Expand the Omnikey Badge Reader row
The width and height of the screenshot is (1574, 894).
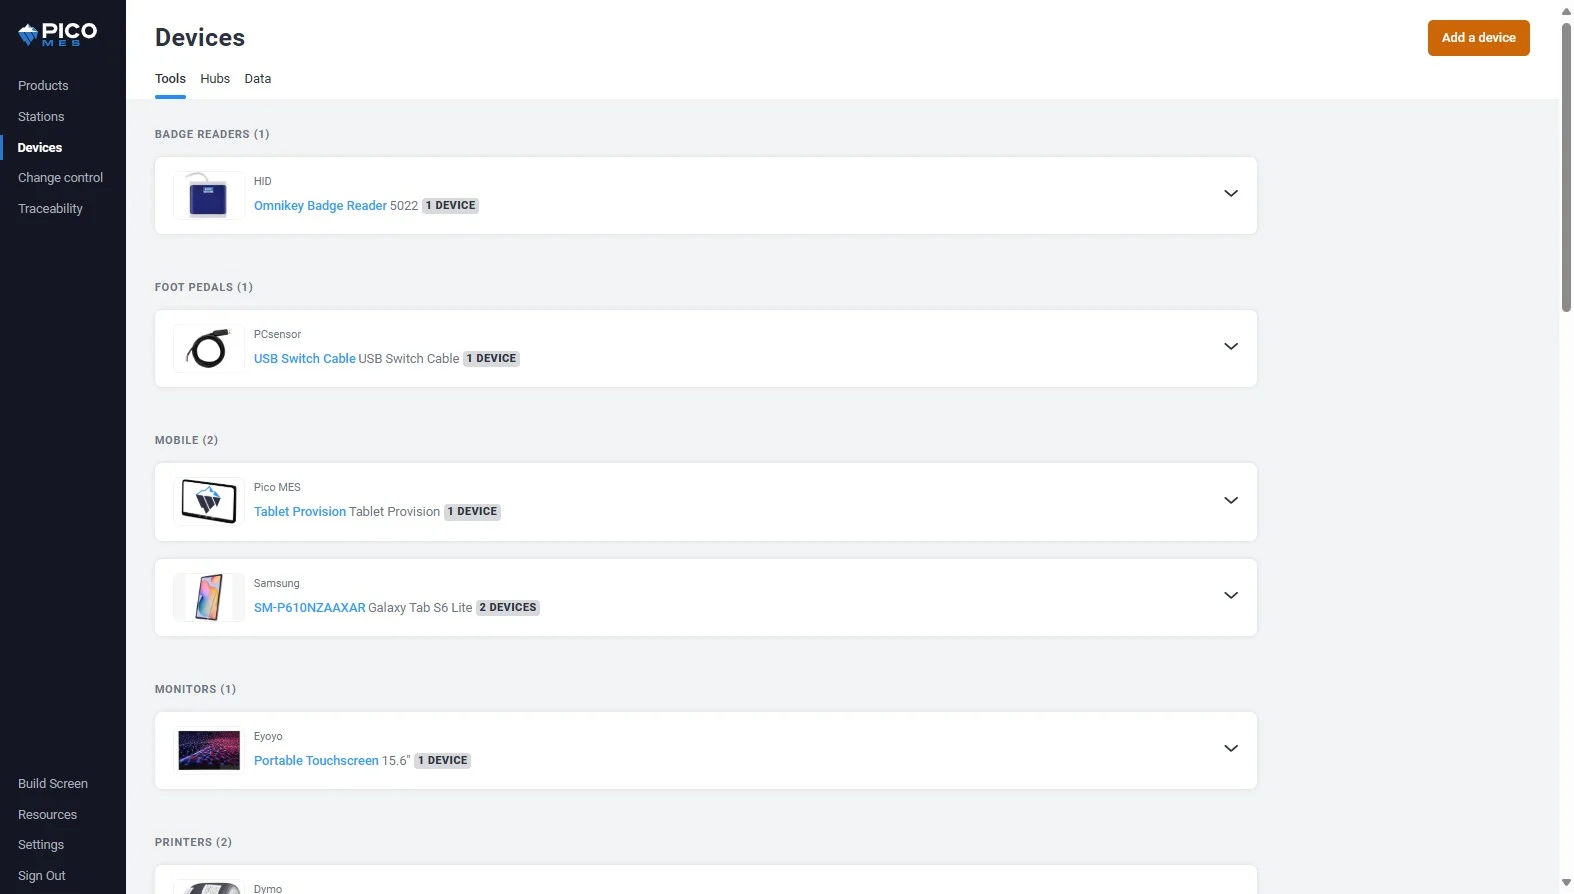point(1231,194)
